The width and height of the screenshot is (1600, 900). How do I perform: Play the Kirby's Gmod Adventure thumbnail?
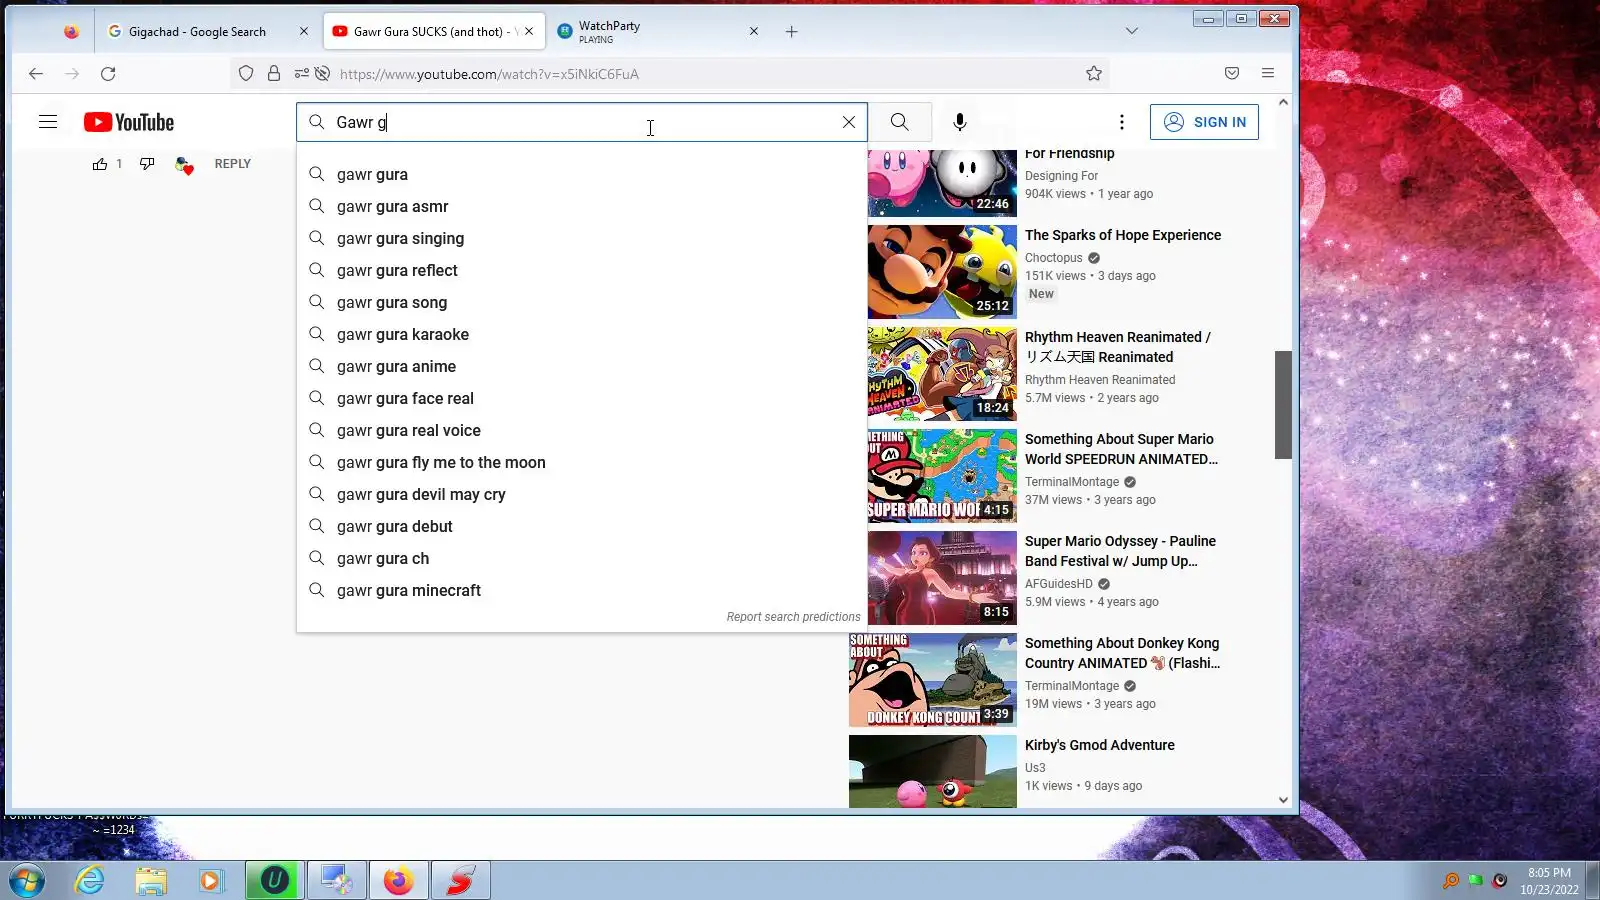933,771
